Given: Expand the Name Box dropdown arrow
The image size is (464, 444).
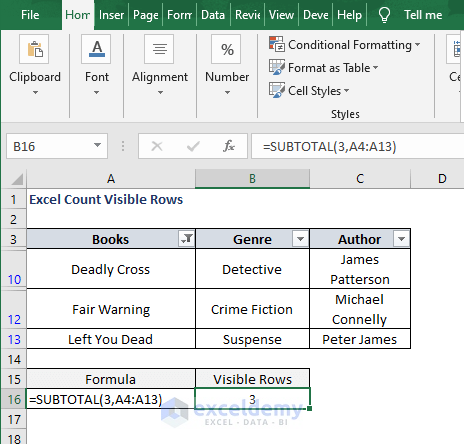Looking at the screenshot, I should point(97,145).
